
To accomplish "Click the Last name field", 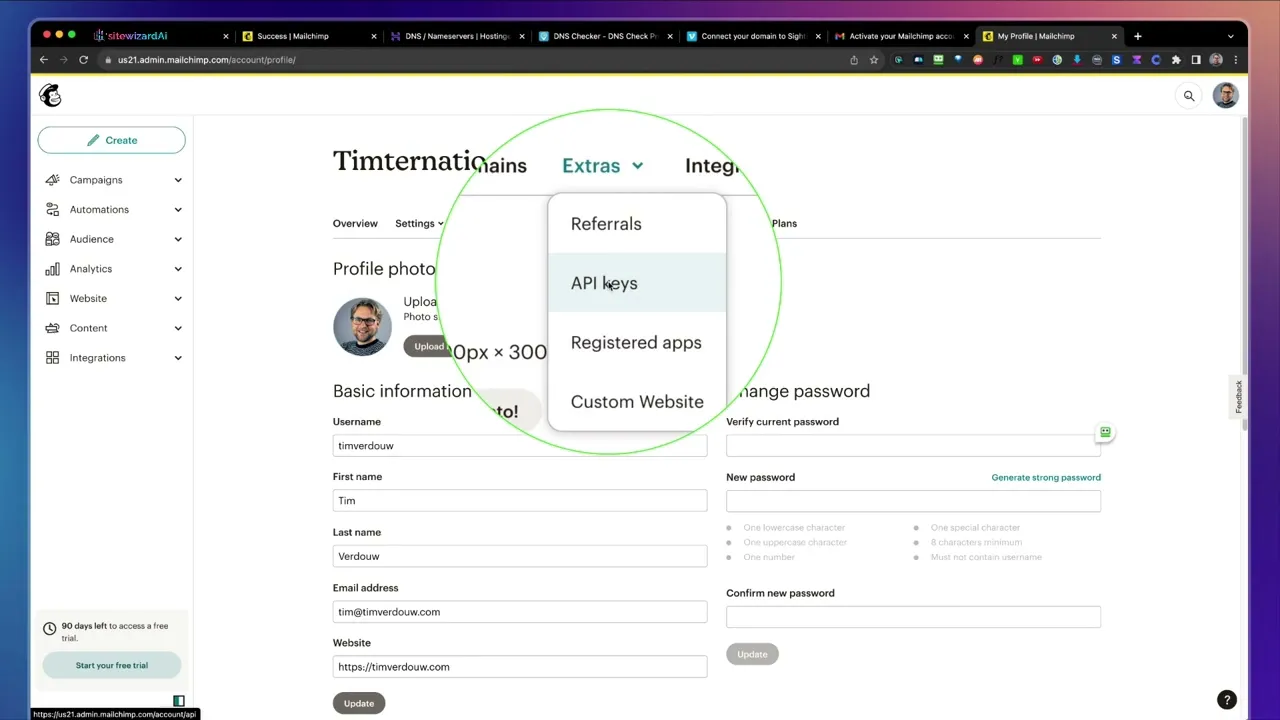I will coord(520,556).
